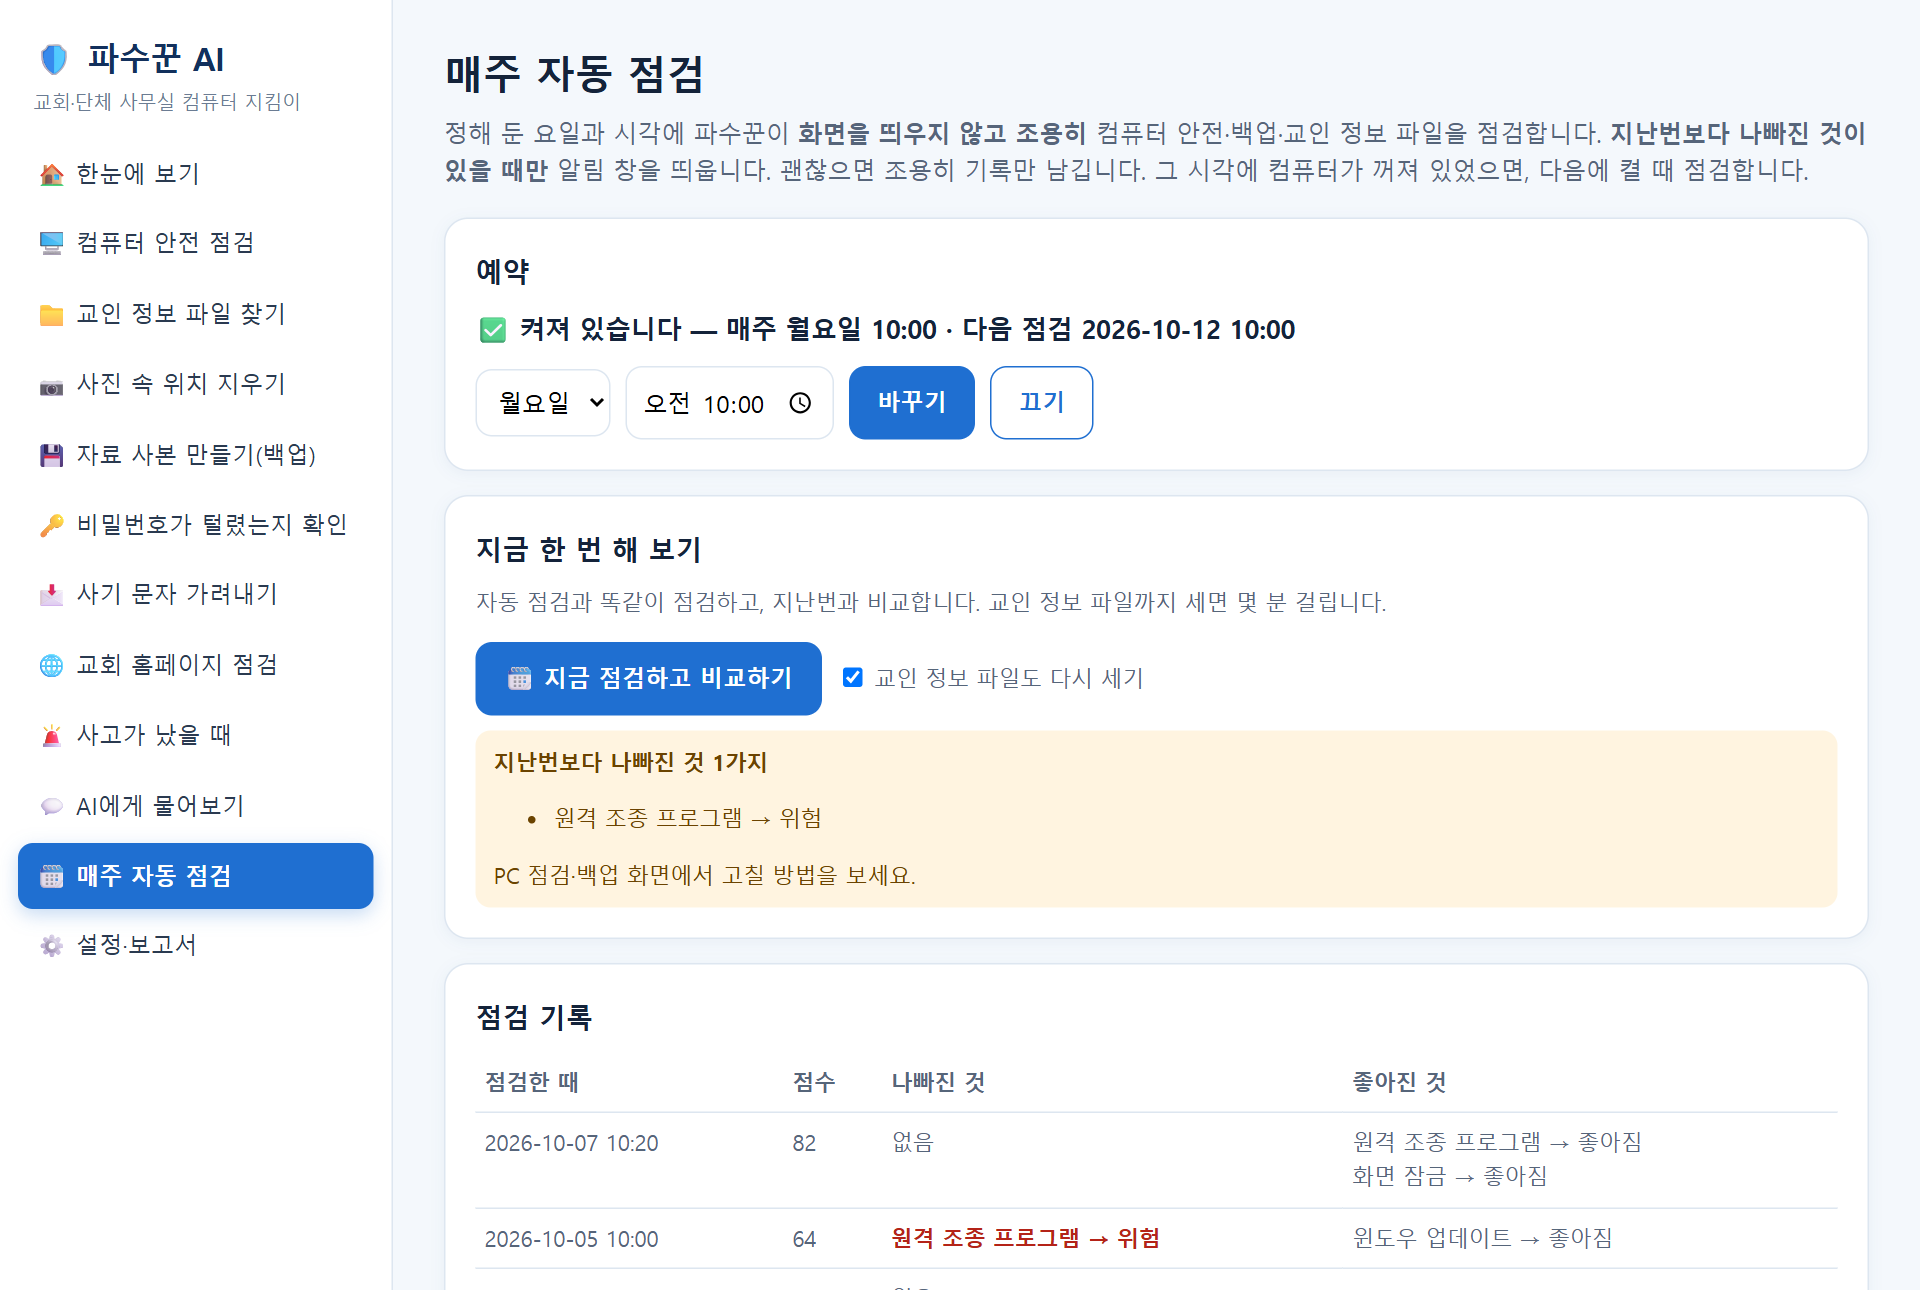Click the monitor icon beside 컴퓨터 안전 점검

[x=51, y=243]
